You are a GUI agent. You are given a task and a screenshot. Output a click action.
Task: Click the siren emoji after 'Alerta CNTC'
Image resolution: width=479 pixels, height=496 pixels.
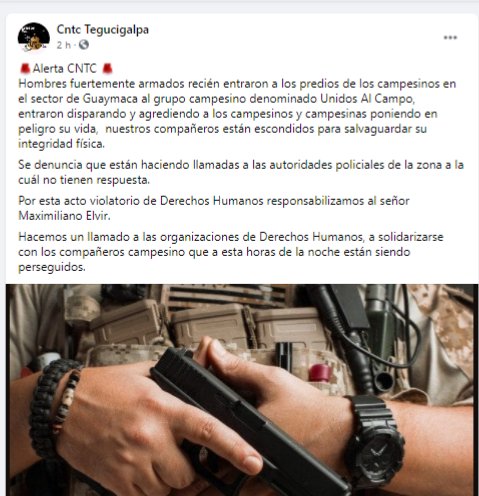(x=107, y=69)
